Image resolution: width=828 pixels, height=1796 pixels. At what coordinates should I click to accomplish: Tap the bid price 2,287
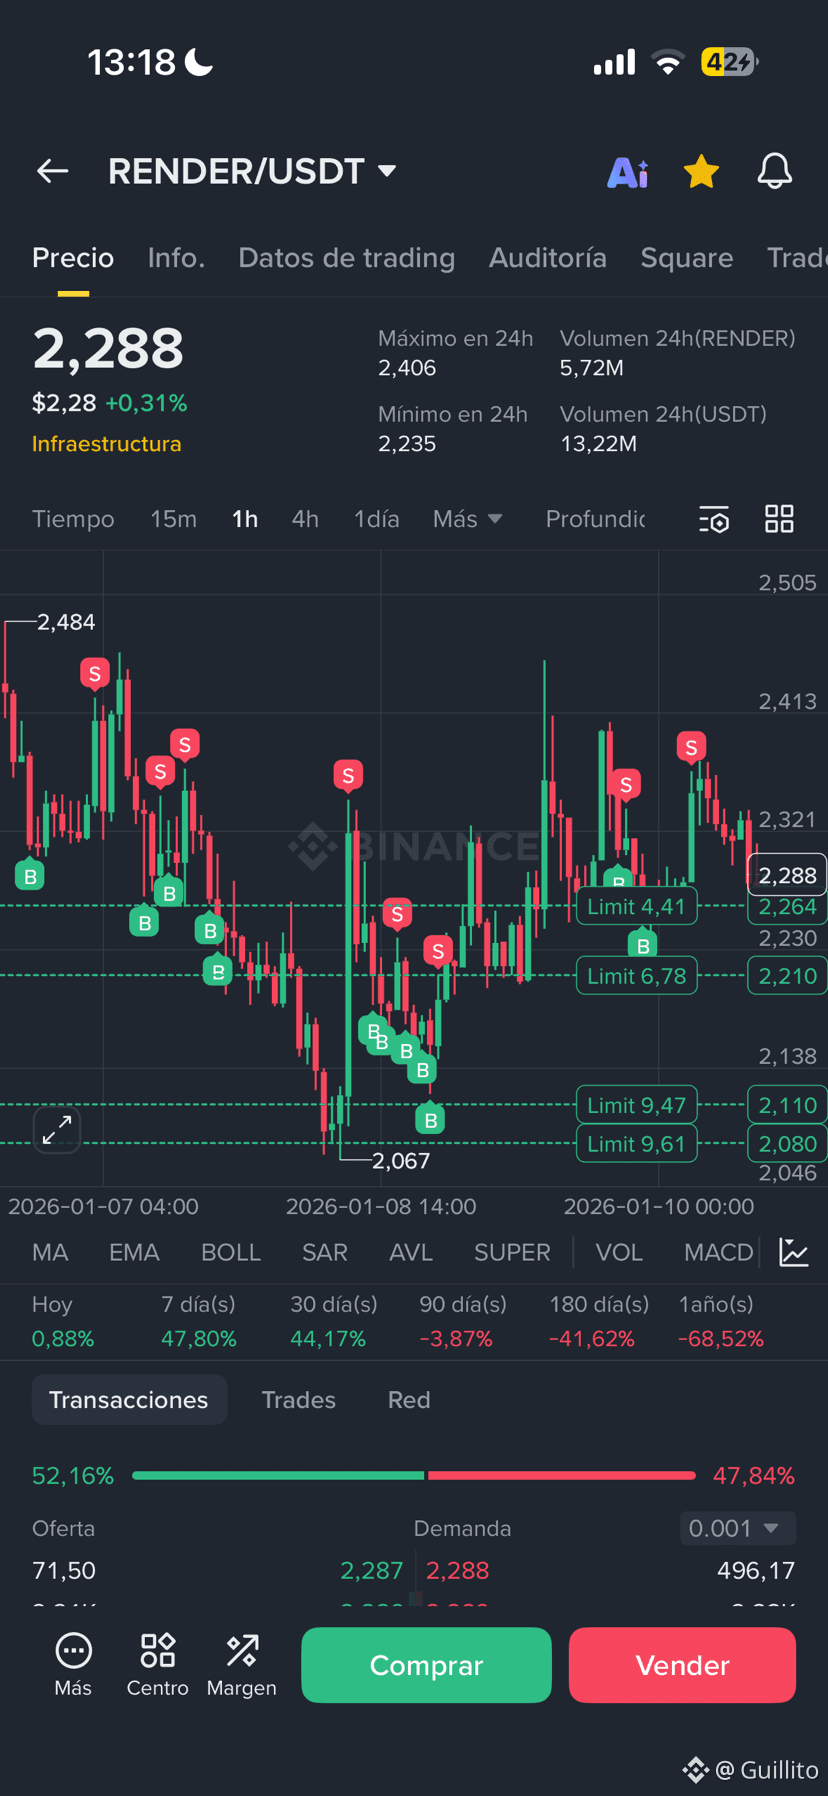click(x=371, y=1570)
